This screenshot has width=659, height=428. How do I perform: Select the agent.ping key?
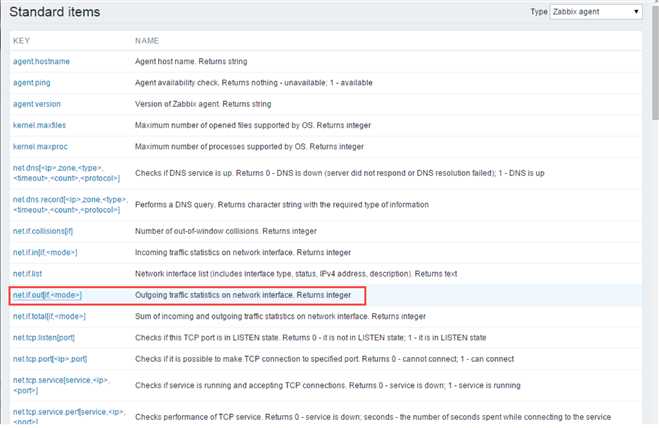coord(32,83)
